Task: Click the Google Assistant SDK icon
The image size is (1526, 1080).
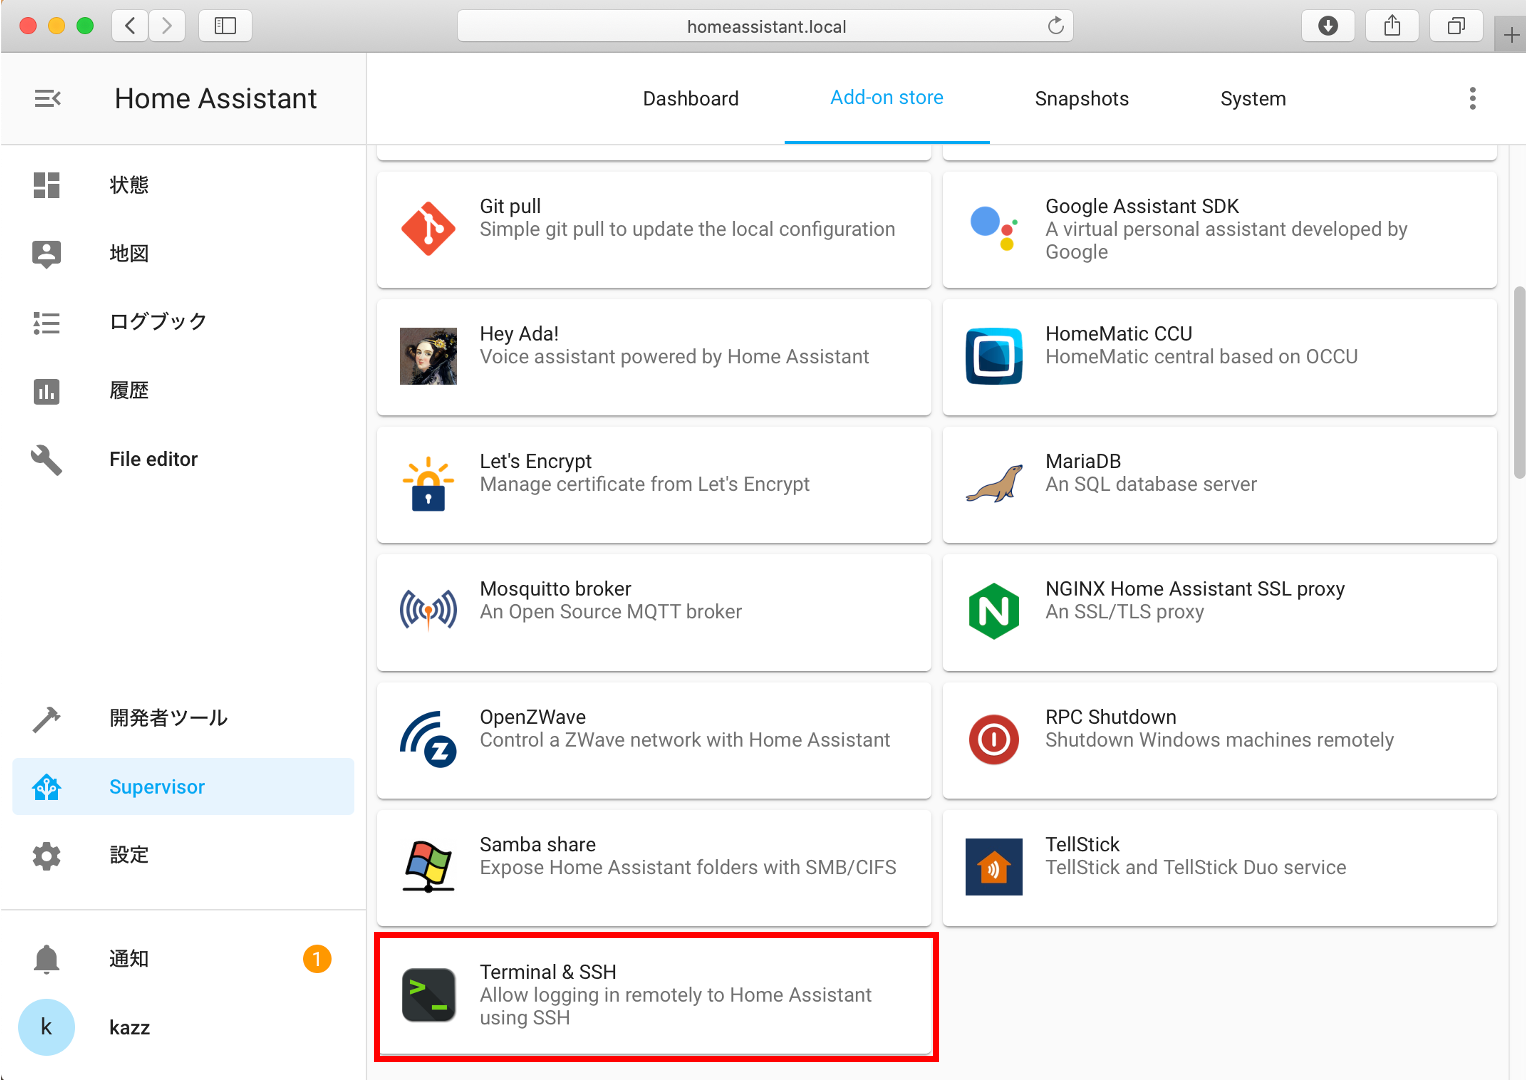Action: (x=994, y=229)
